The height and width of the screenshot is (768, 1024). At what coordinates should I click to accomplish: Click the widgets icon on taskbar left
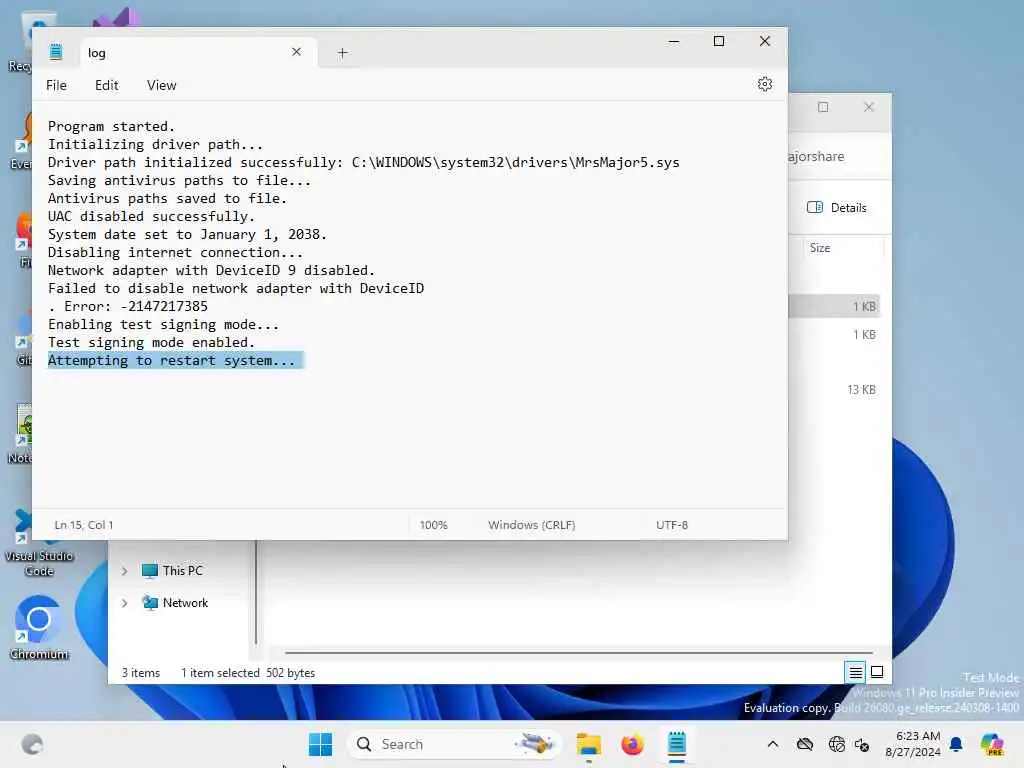[x=32, y=744]
